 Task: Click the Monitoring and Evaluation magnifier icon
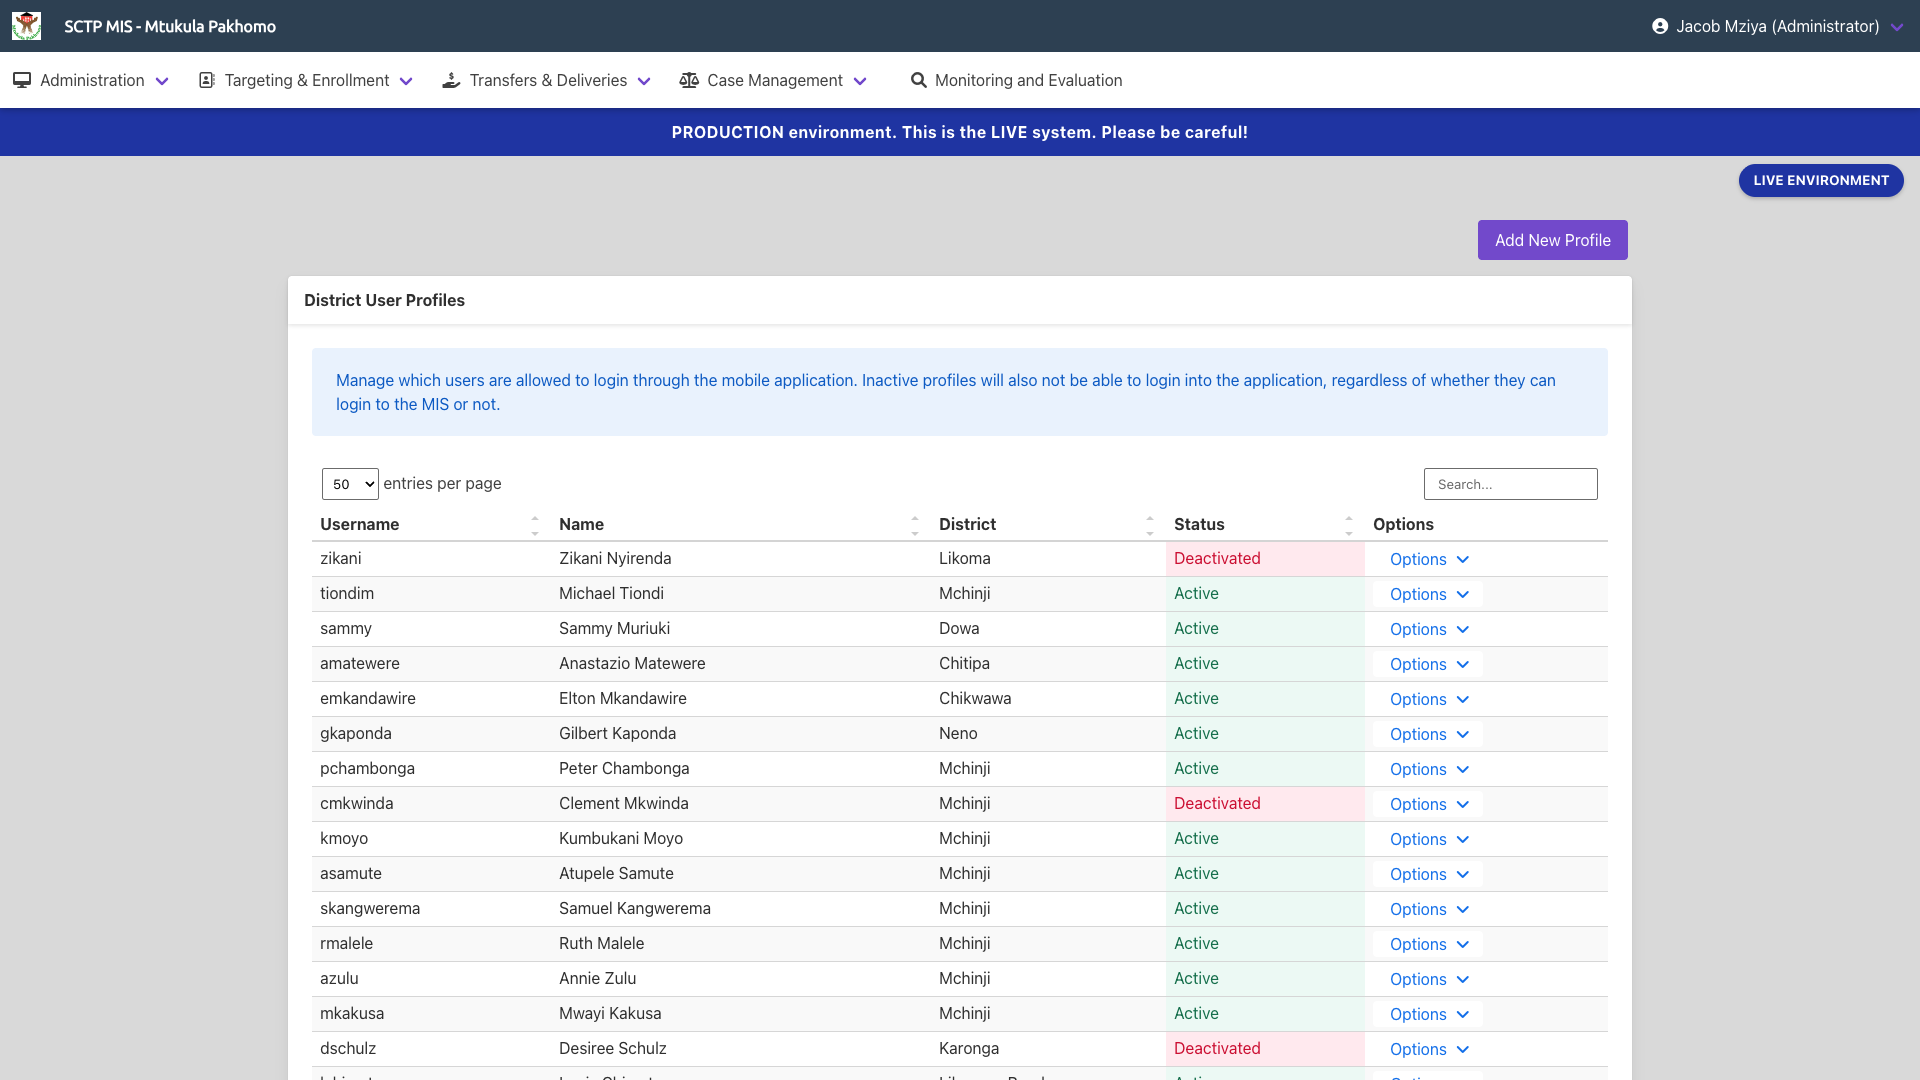pos(918,80)
